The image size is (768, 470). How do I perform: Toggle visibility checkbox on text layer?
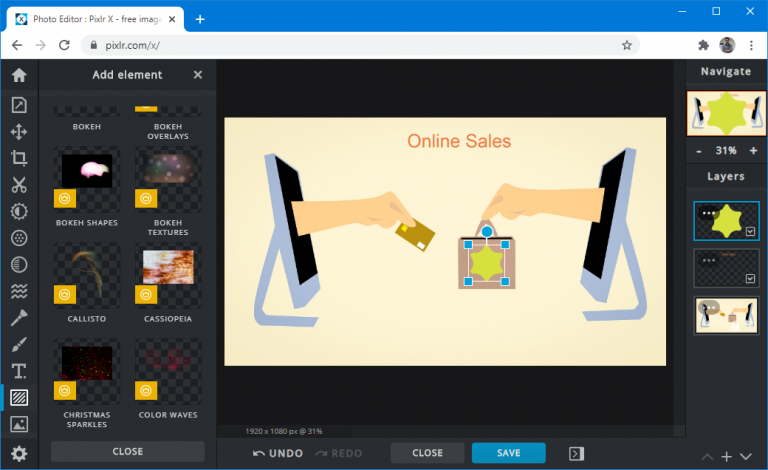[x=750, y=279]
